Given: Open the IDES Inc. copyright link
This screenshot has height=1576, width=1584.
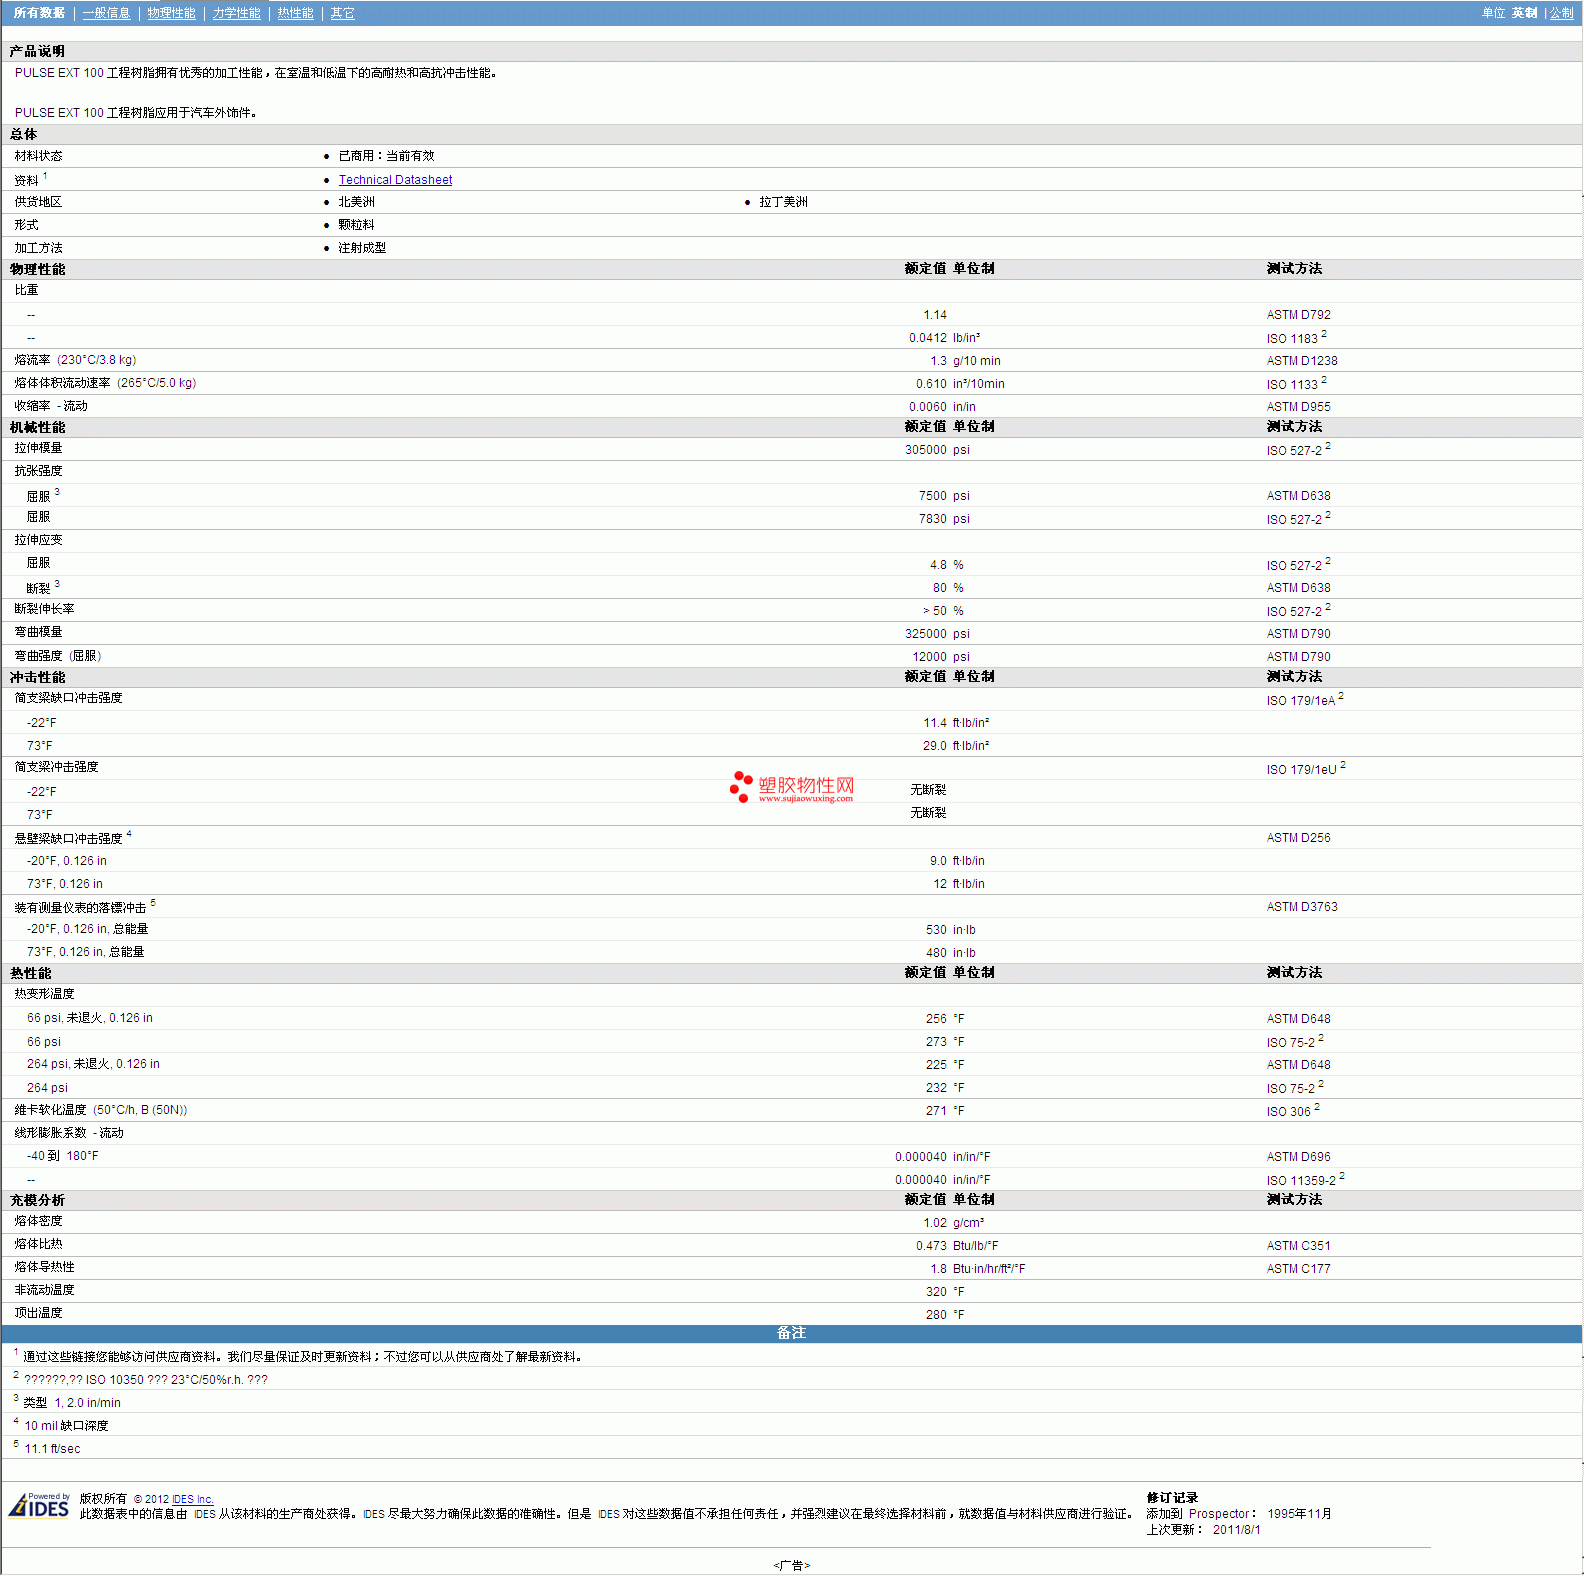Looking at the screenshot, I should (193, 1499).
